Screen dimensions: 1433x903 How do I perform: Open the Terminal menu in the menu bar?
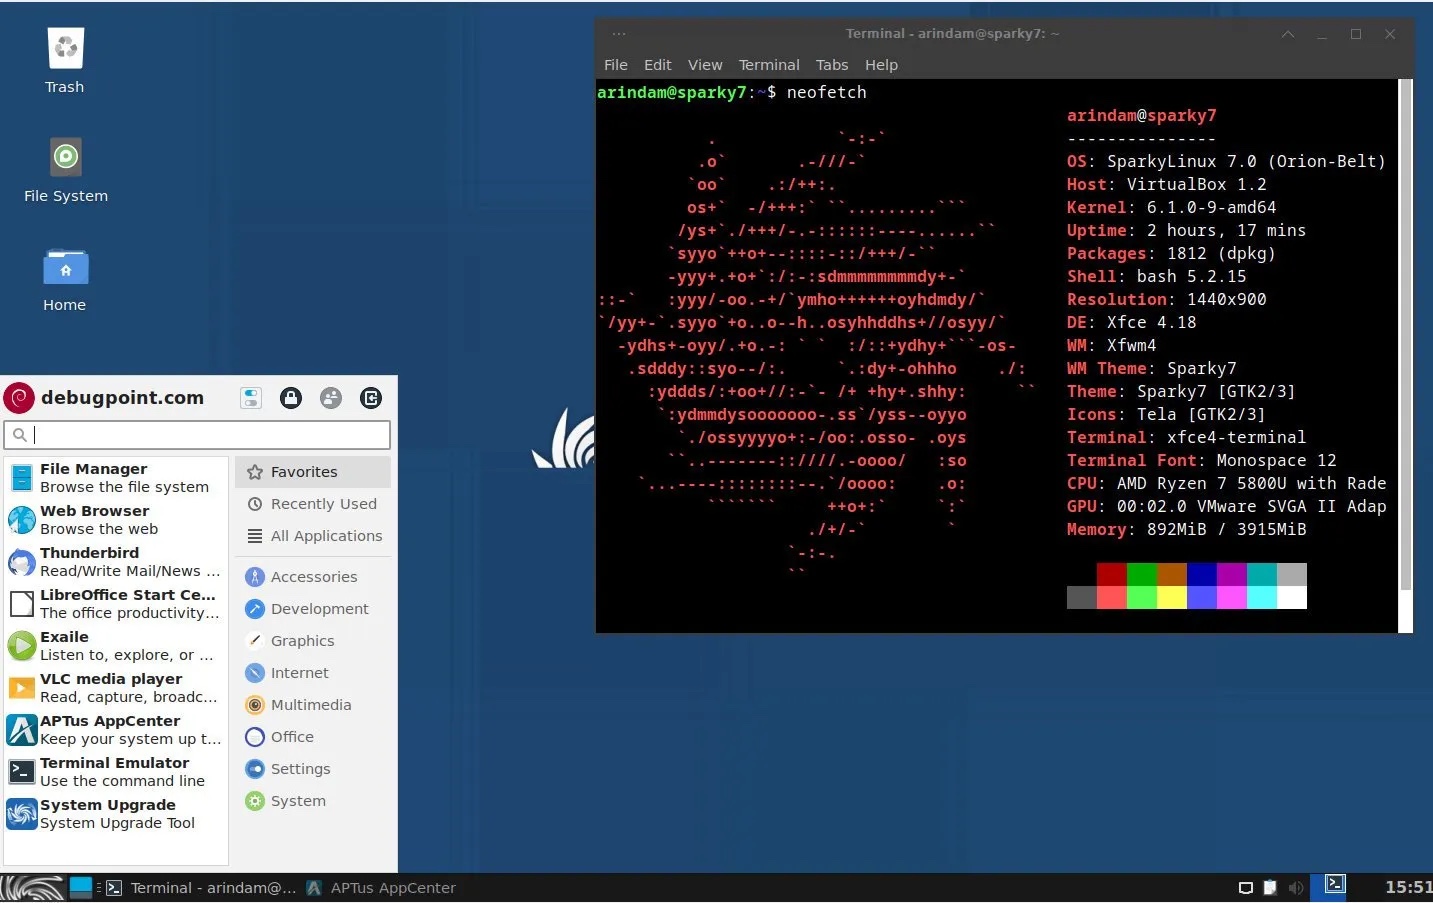coord(768,64)
